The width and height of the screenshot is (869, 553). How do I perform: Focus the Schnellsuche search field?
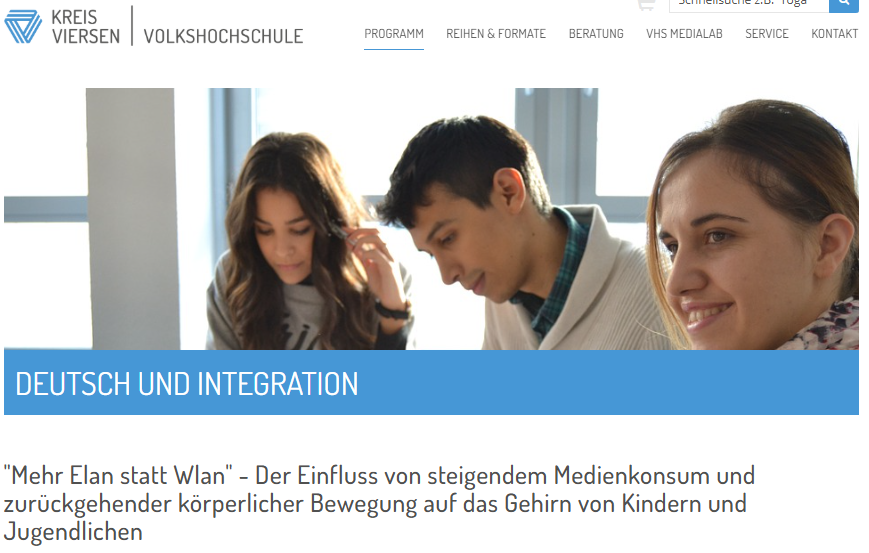(x=749, y=5)
